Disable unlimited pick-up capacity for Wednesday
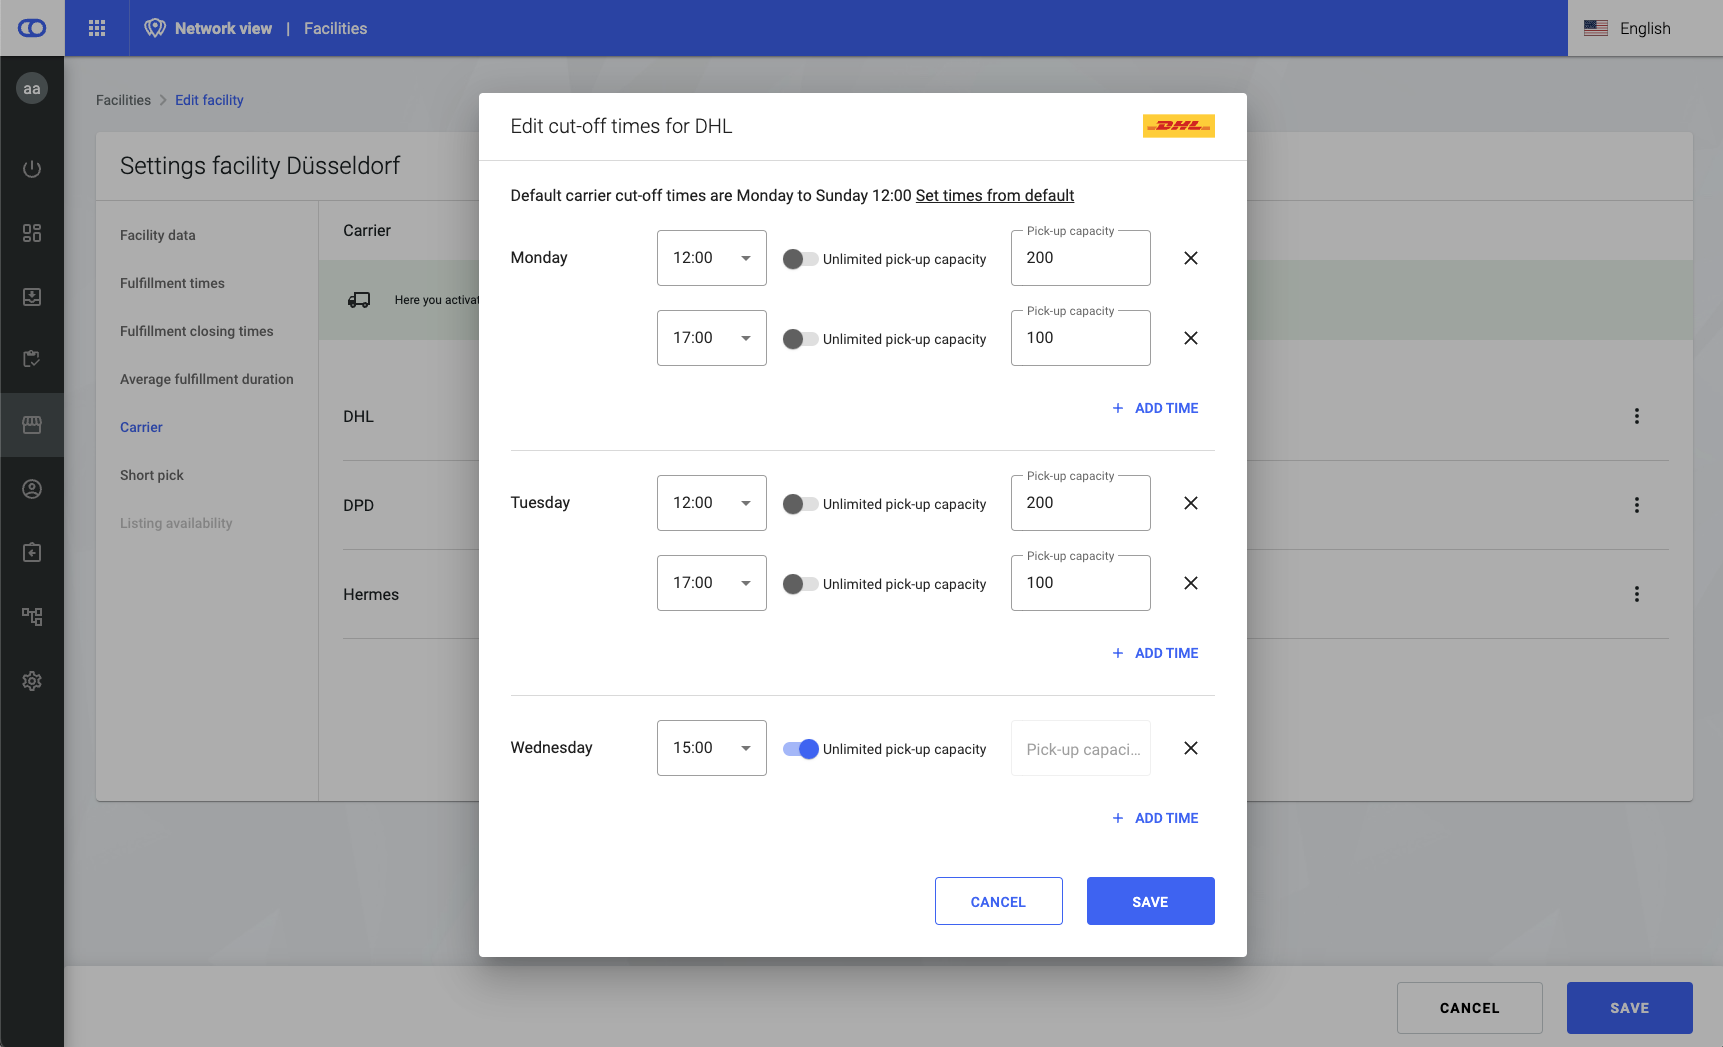This screenshot has height=1047, width=1723. click(x=800, y=749)
